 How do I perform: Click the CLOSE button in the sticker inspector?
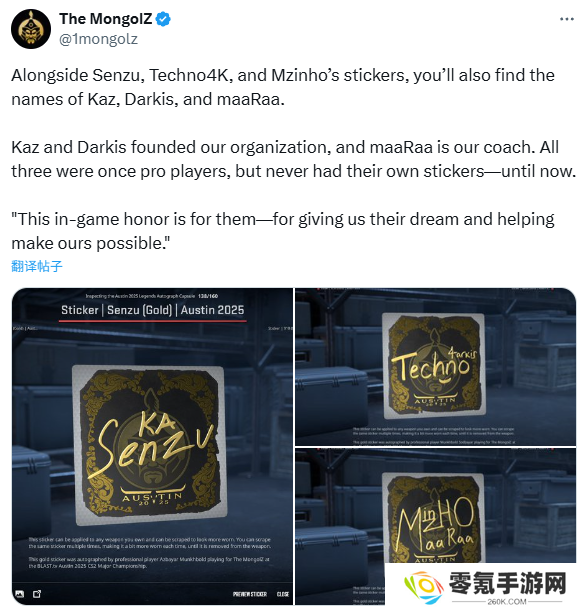pos(283,594)
